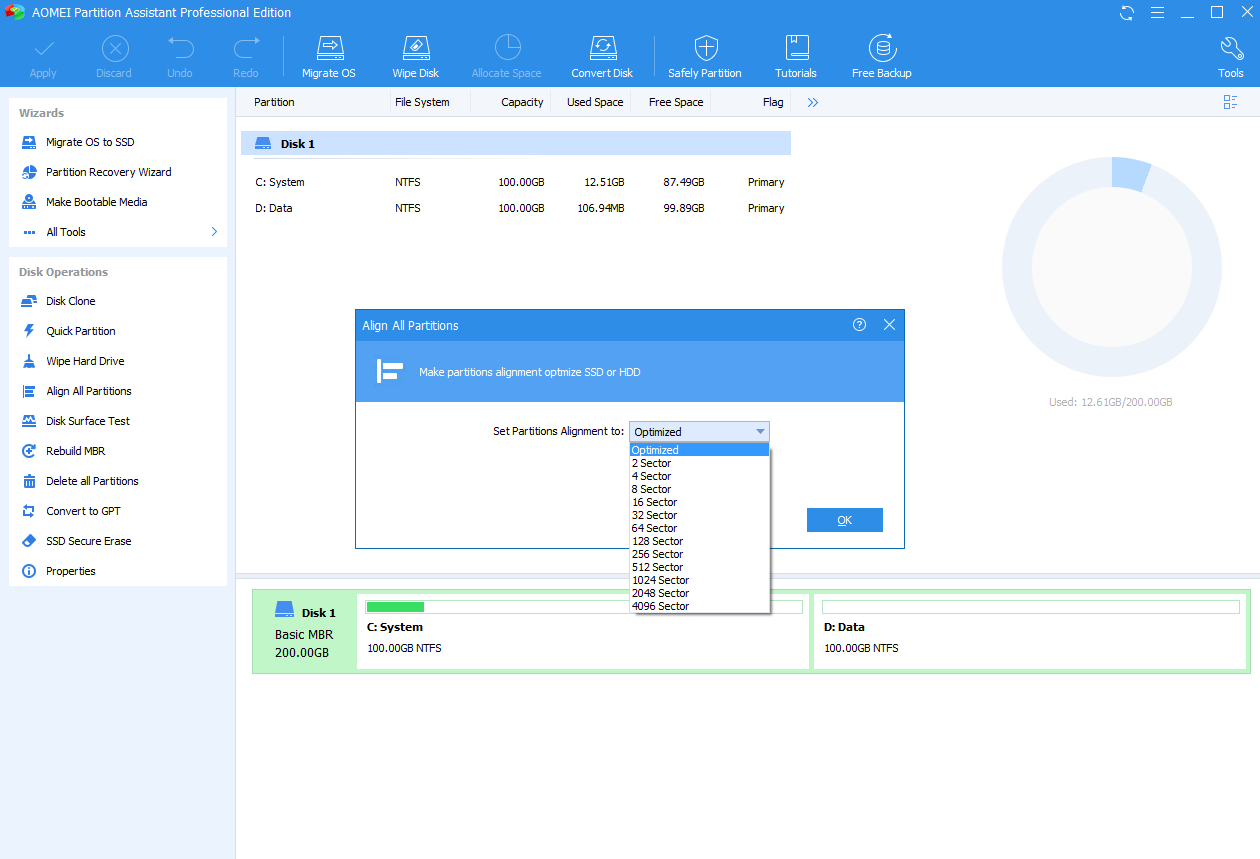This screenshot has height=859, width=1260.
Task: Pick the 8 Sector option
Action: [651, 489]
